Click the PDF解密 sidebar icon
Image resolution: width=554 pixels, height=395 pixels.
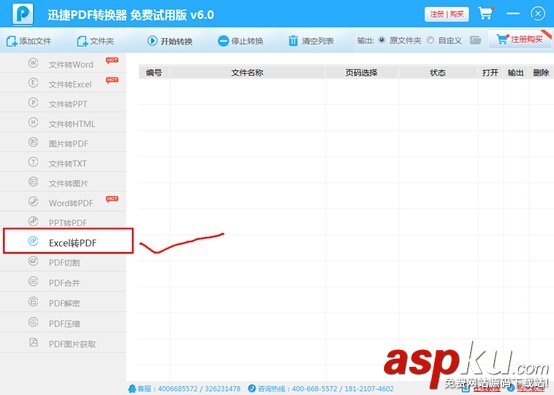[33, 302]
